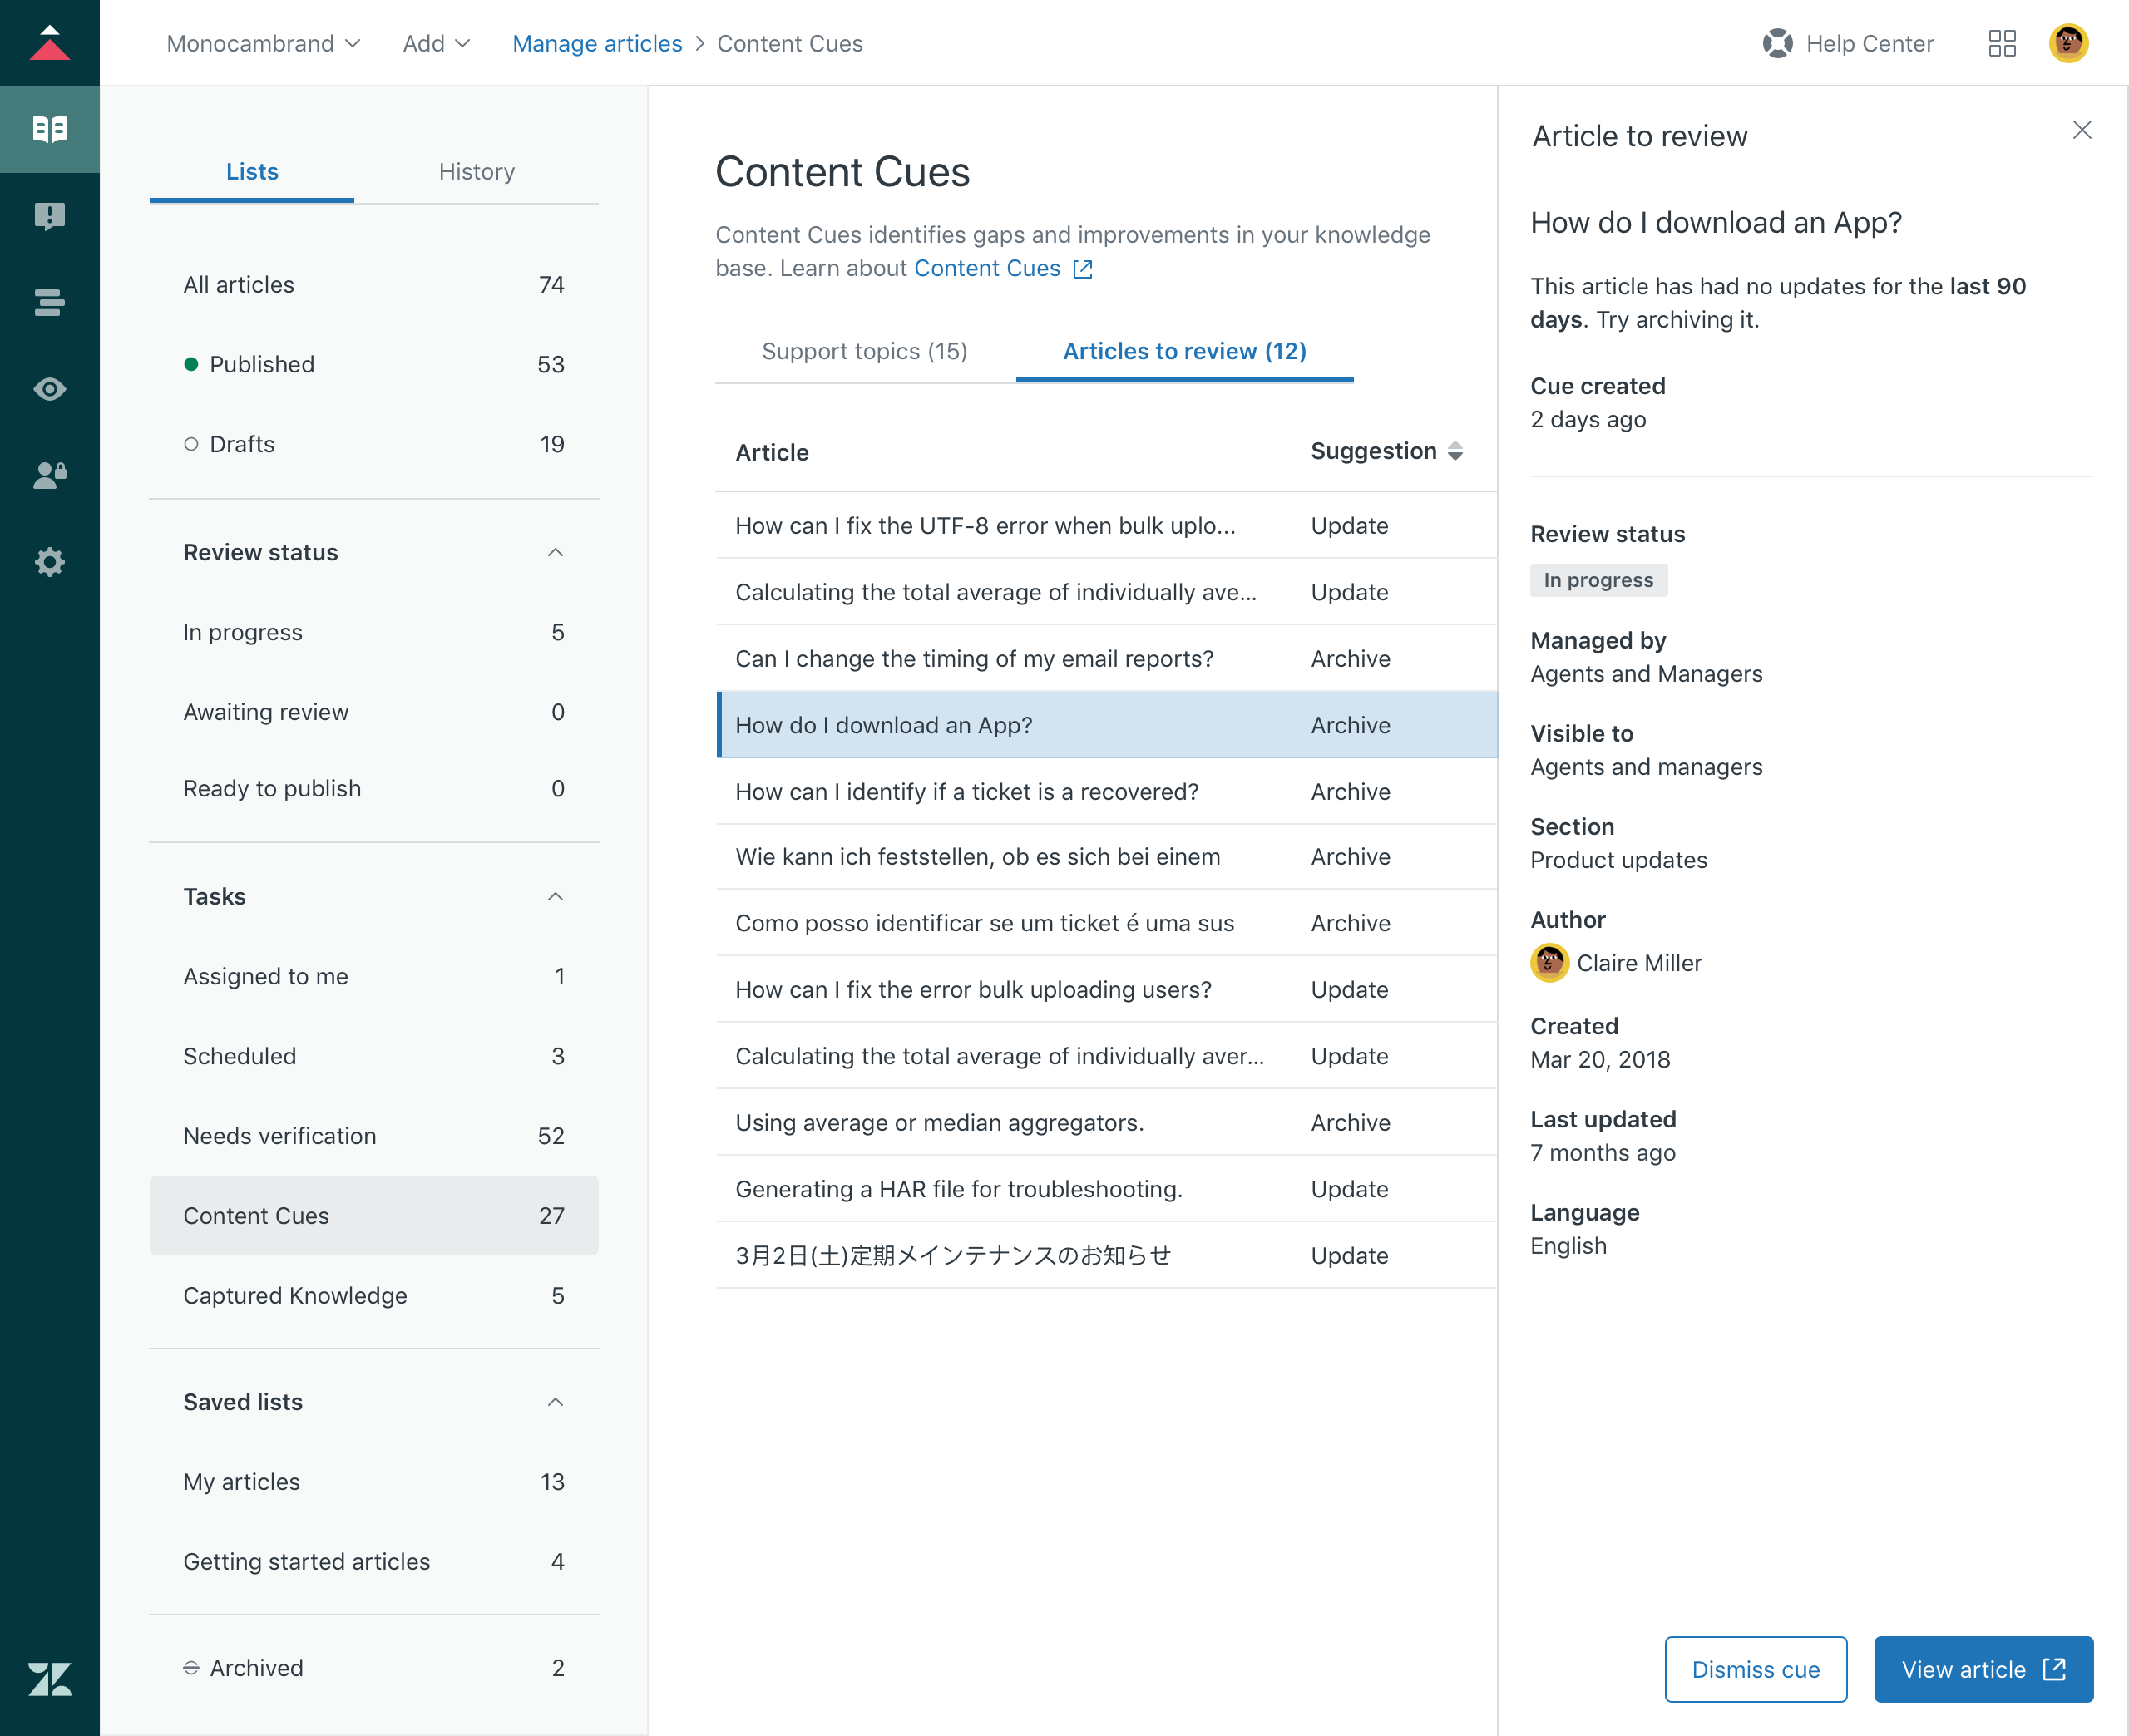Select the History tab
Screen dimensions: 2129x1736
click(476, 171)
